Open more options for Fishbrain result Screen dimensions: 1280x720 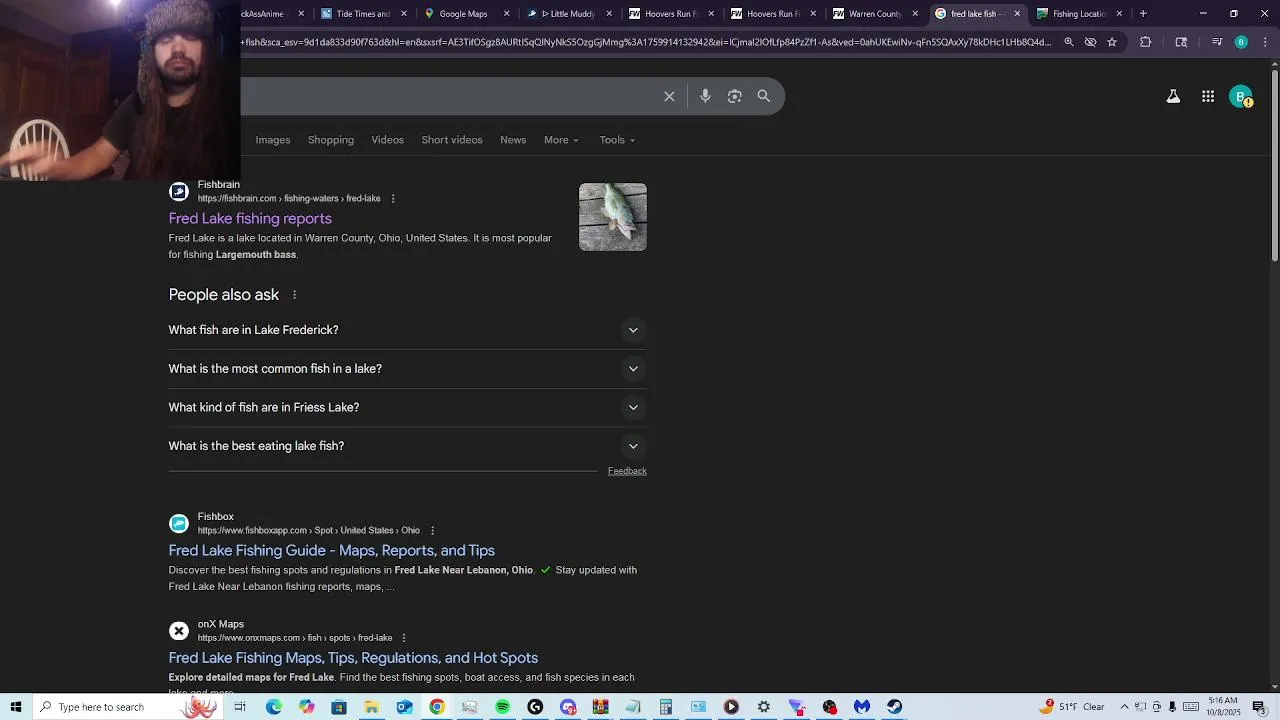(393, 199)
